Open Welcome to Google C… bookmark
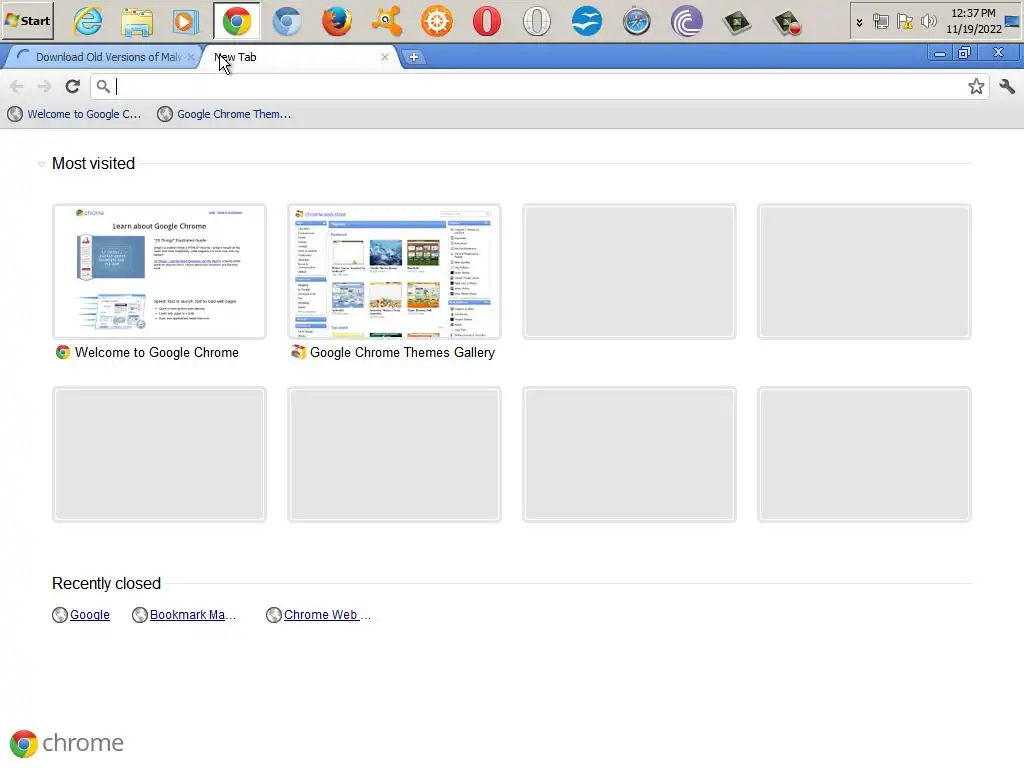Viewport: 1024px width, 768px height. (x=74, y=114)
